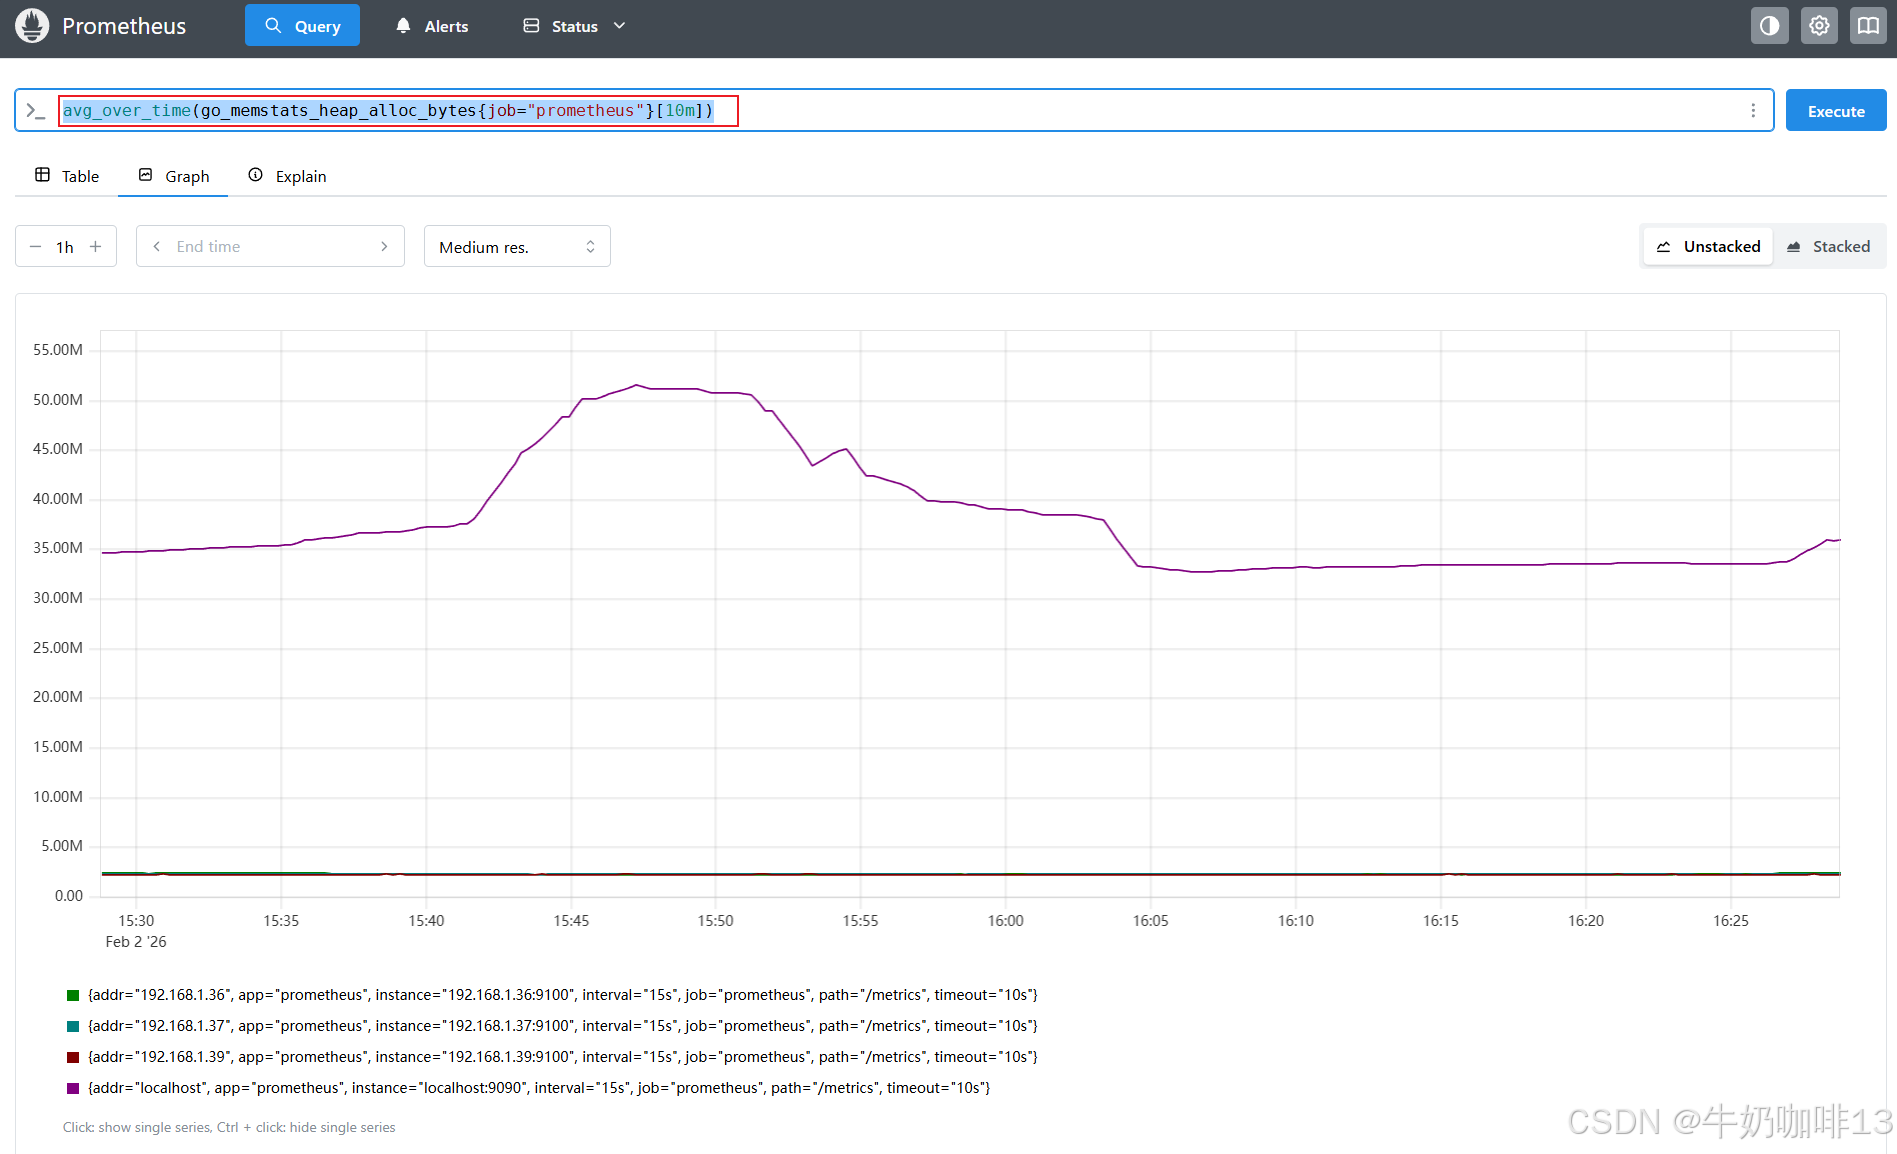Click the End time input
The image size is (1897, 1154).
pos(270,247)
